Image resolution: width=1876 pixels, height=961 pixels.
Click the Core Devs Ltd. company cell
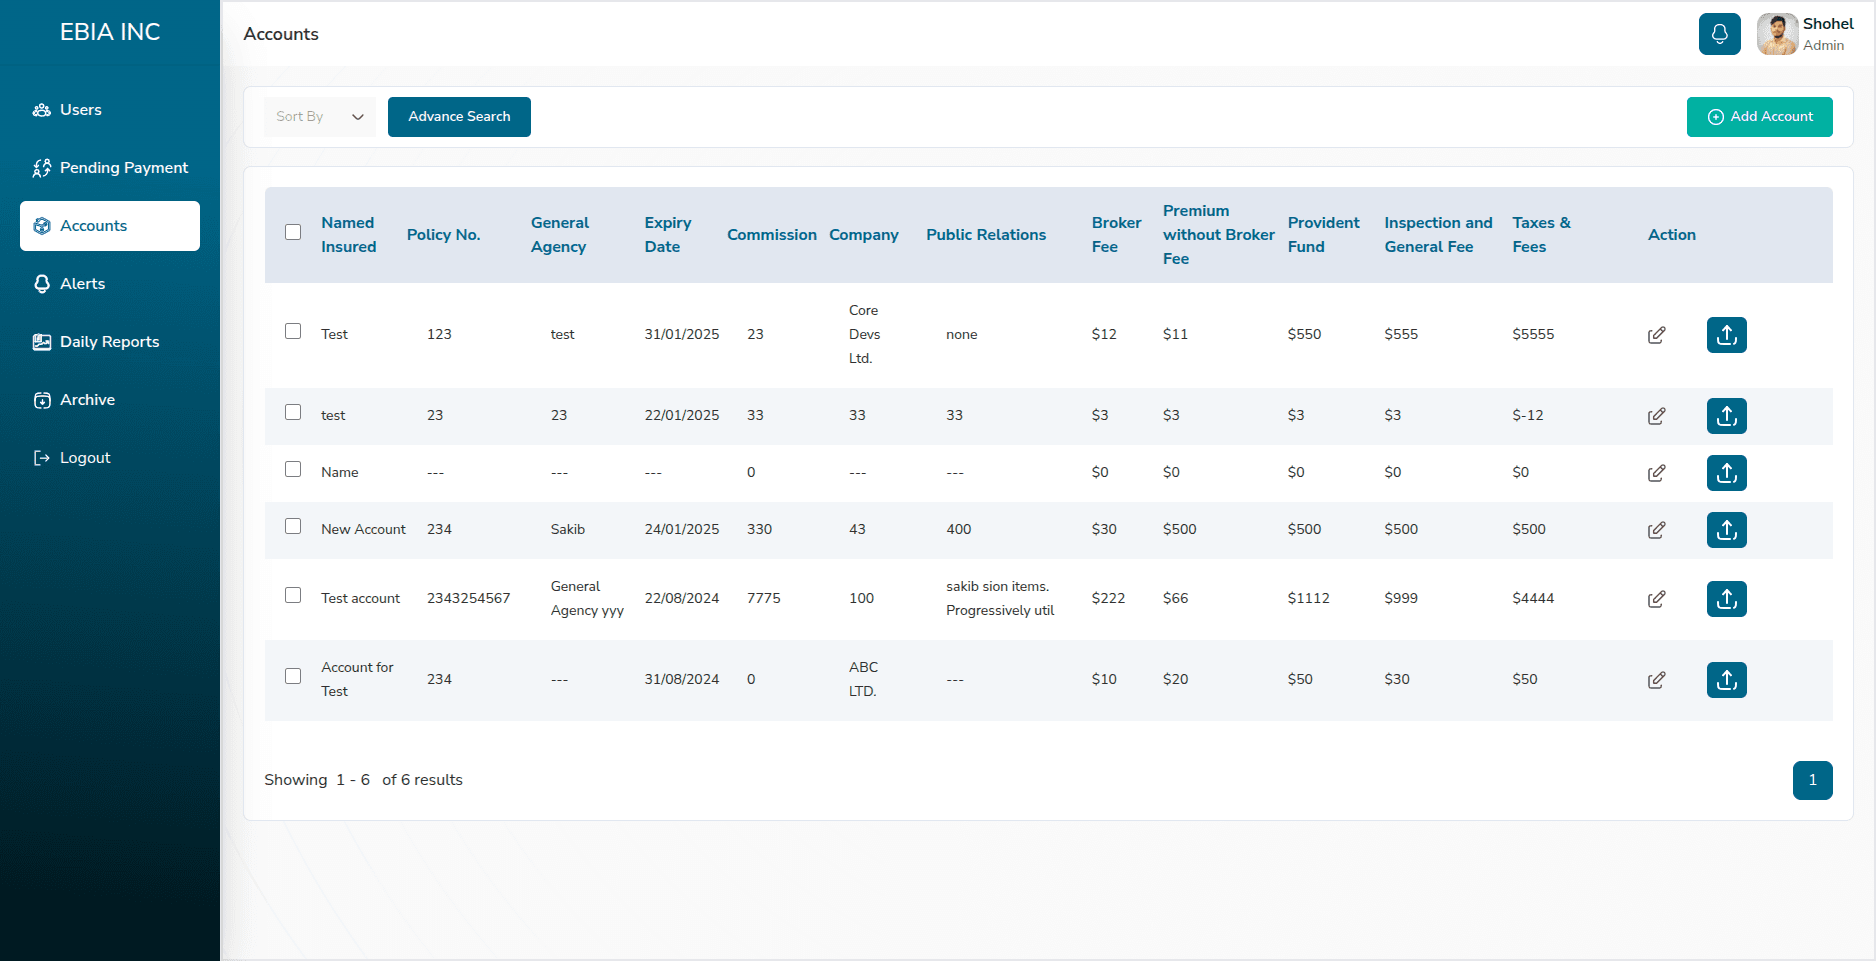[x=864, y=335]
